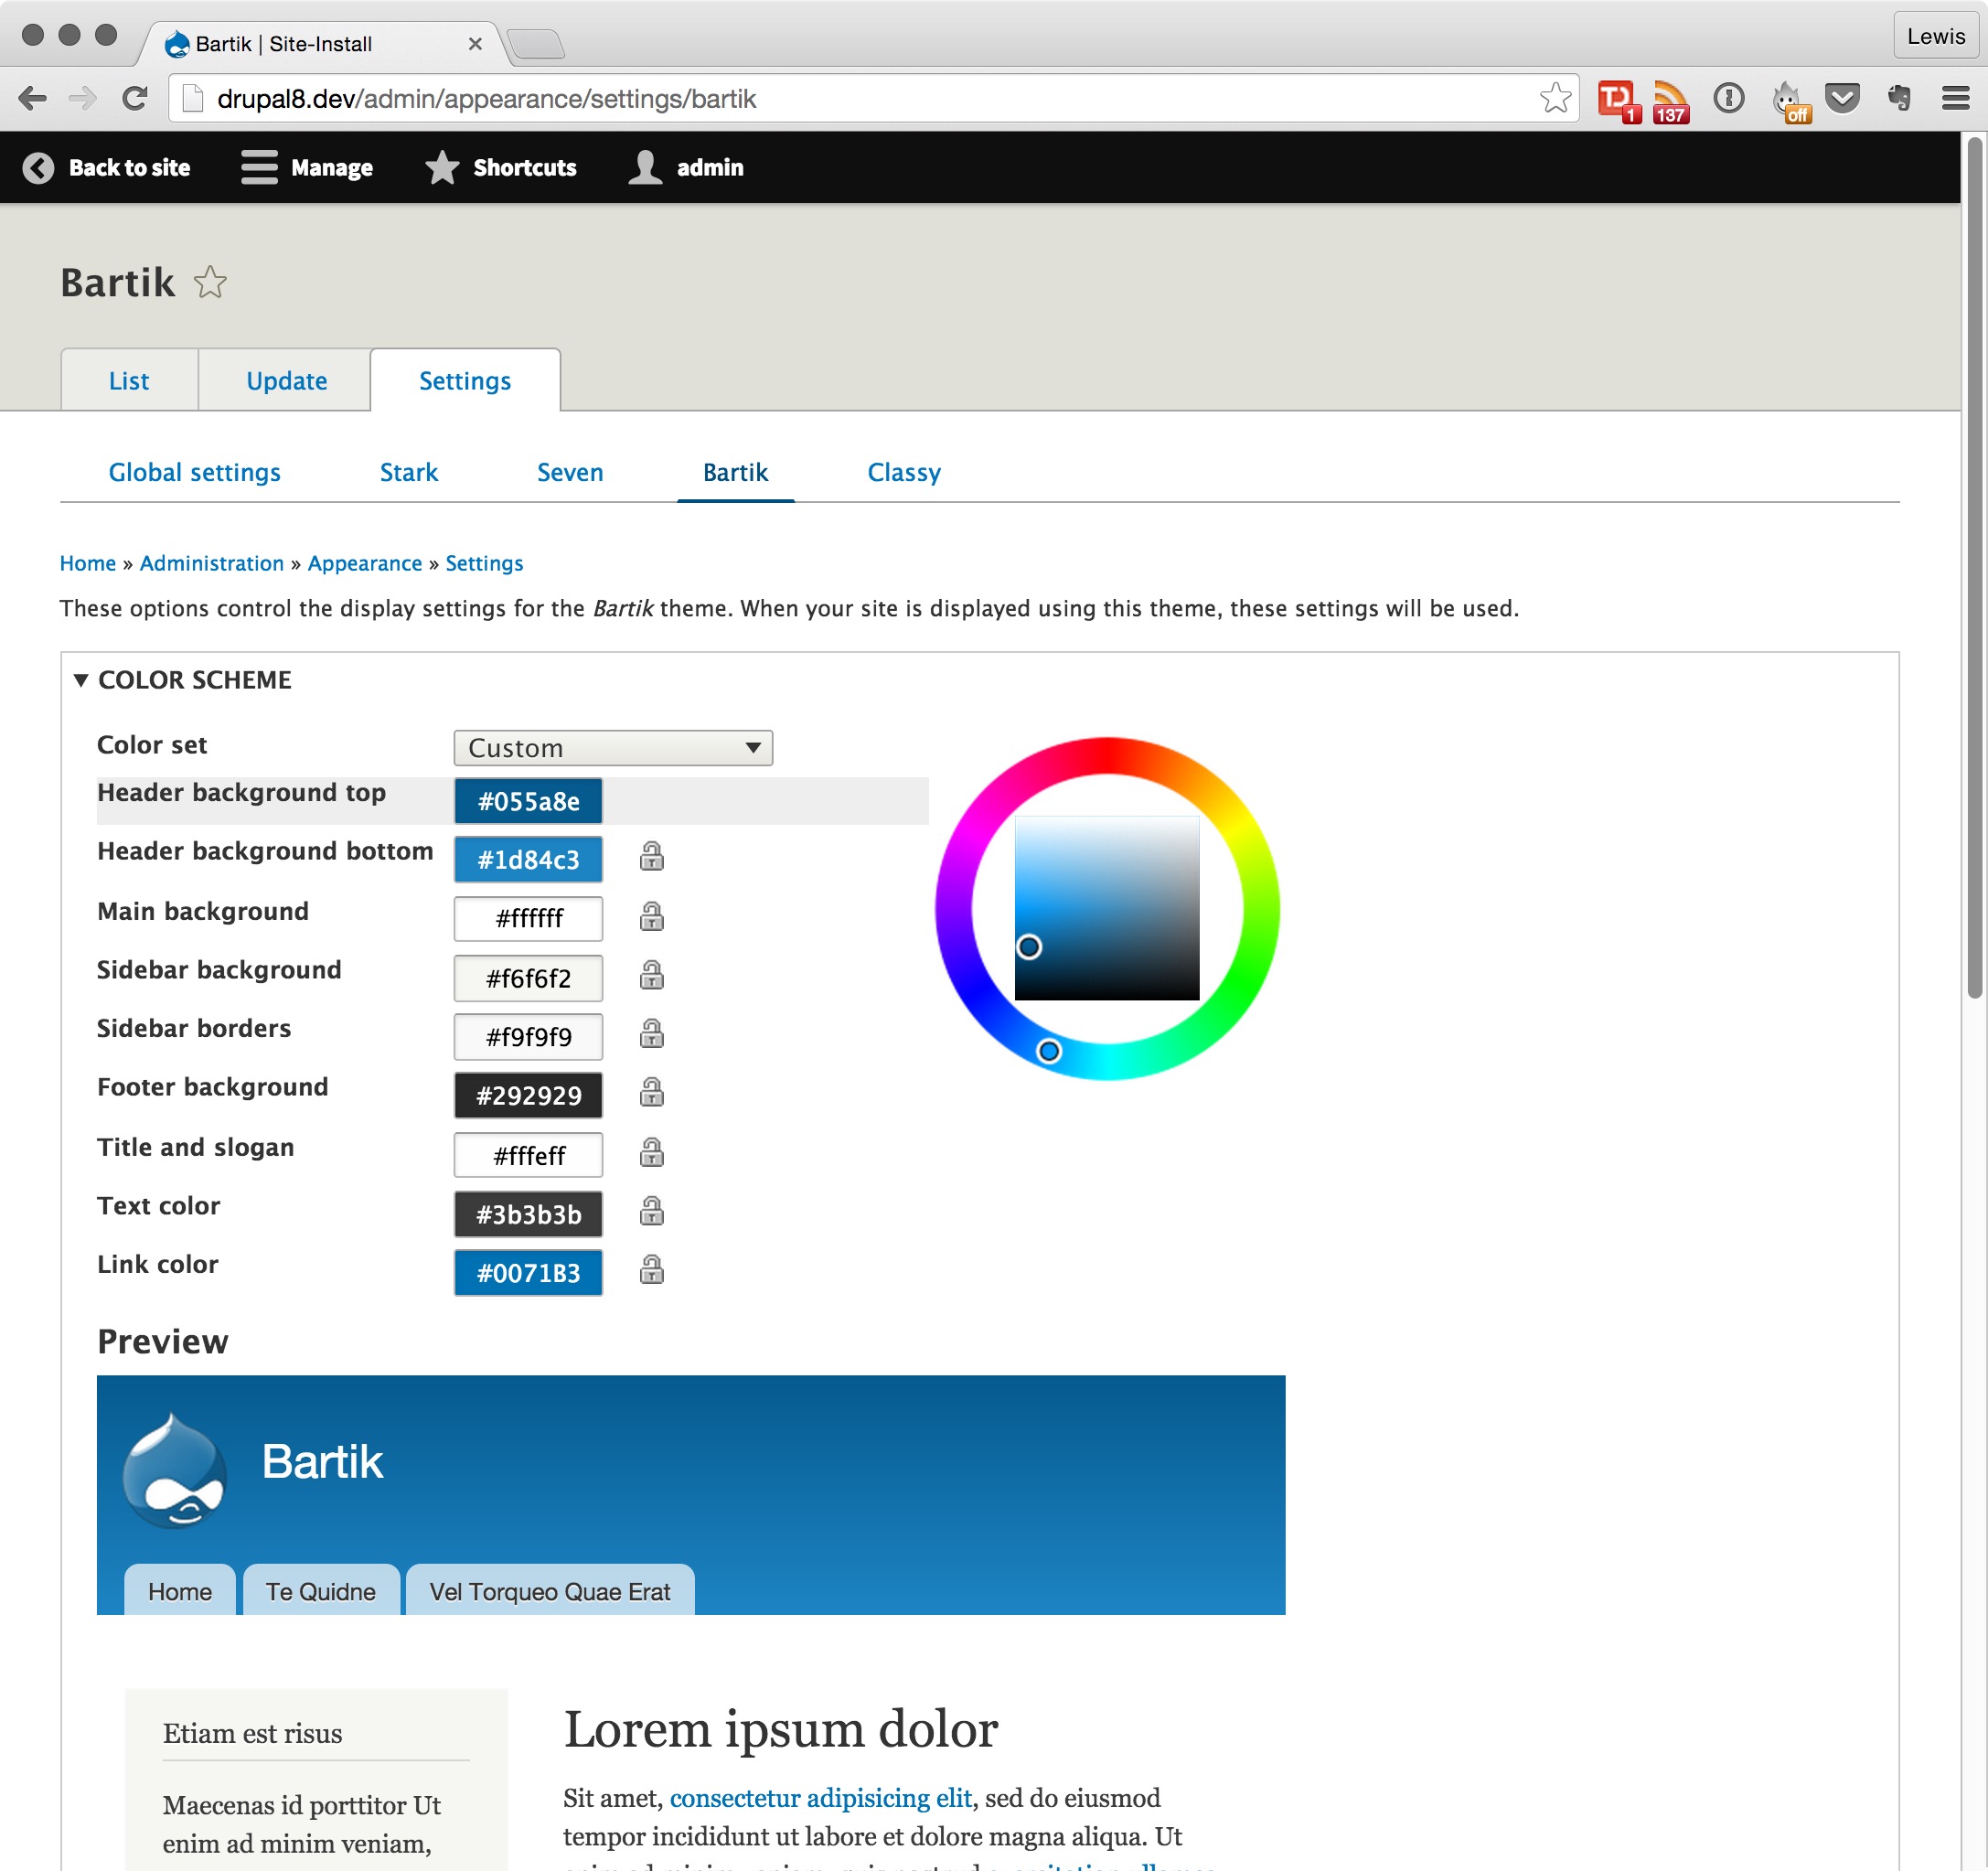1988x1871 pixels.
Task: Click the hue marker on the color wheel
Action: point(1048,1050)
